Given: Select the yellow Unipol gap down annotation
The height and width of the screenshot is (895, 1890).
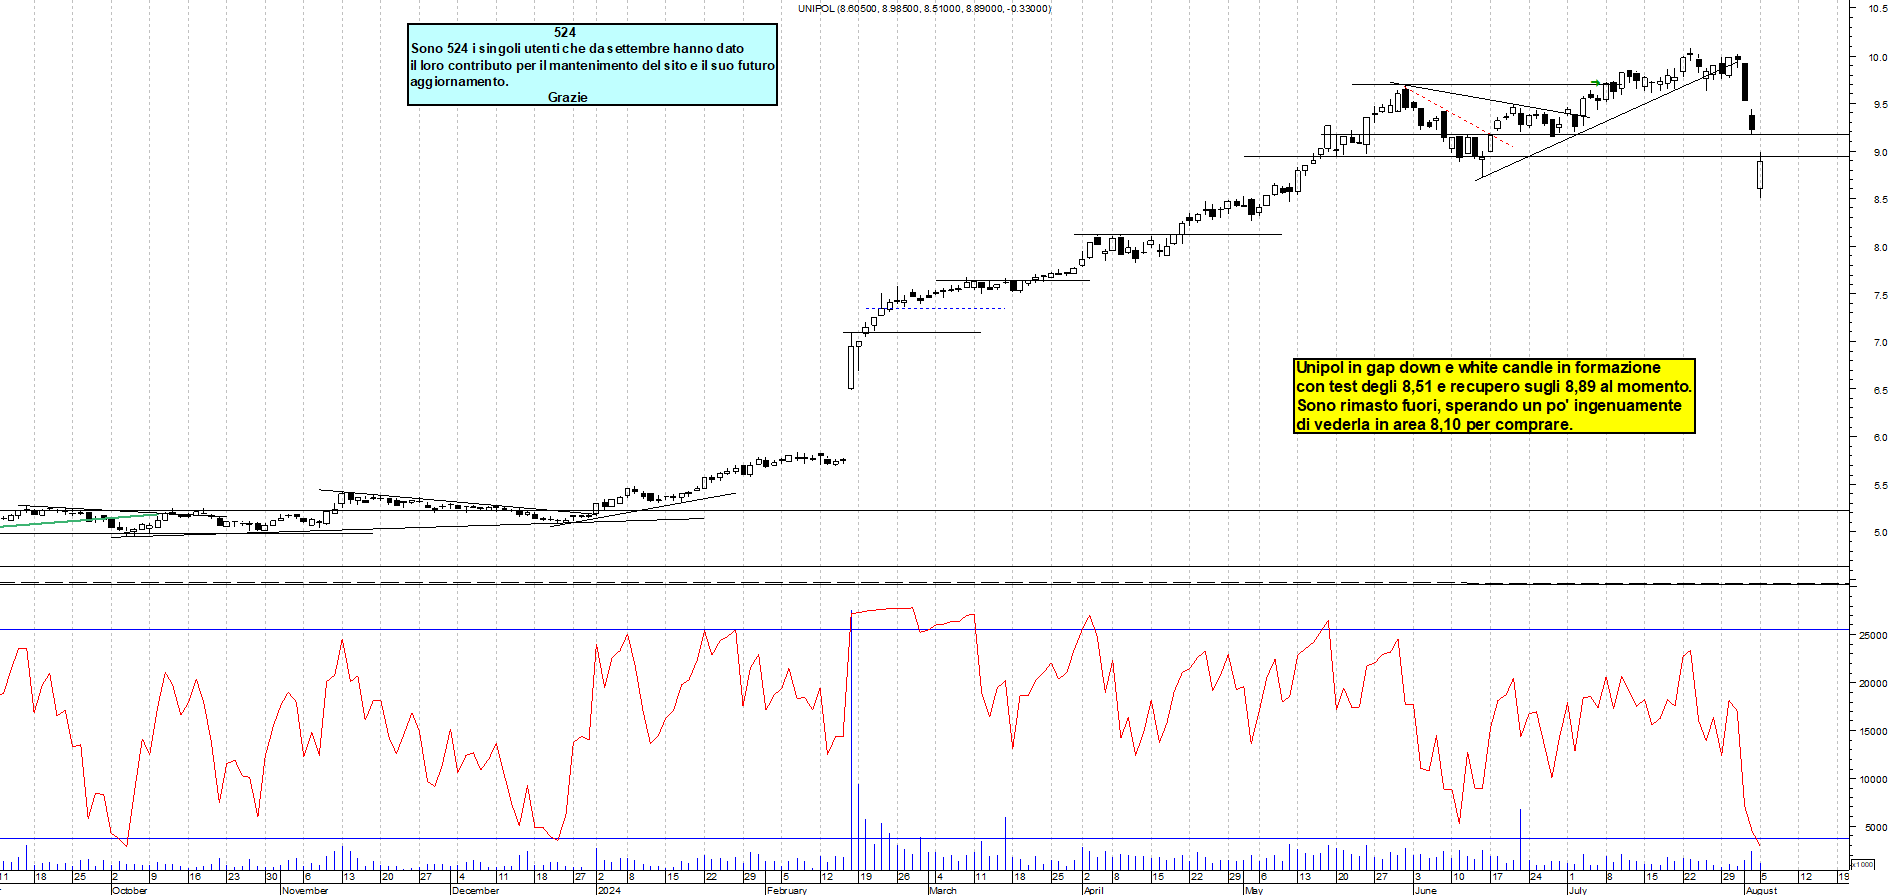Looking at the screenshot, I should [x=1495, y=396].
